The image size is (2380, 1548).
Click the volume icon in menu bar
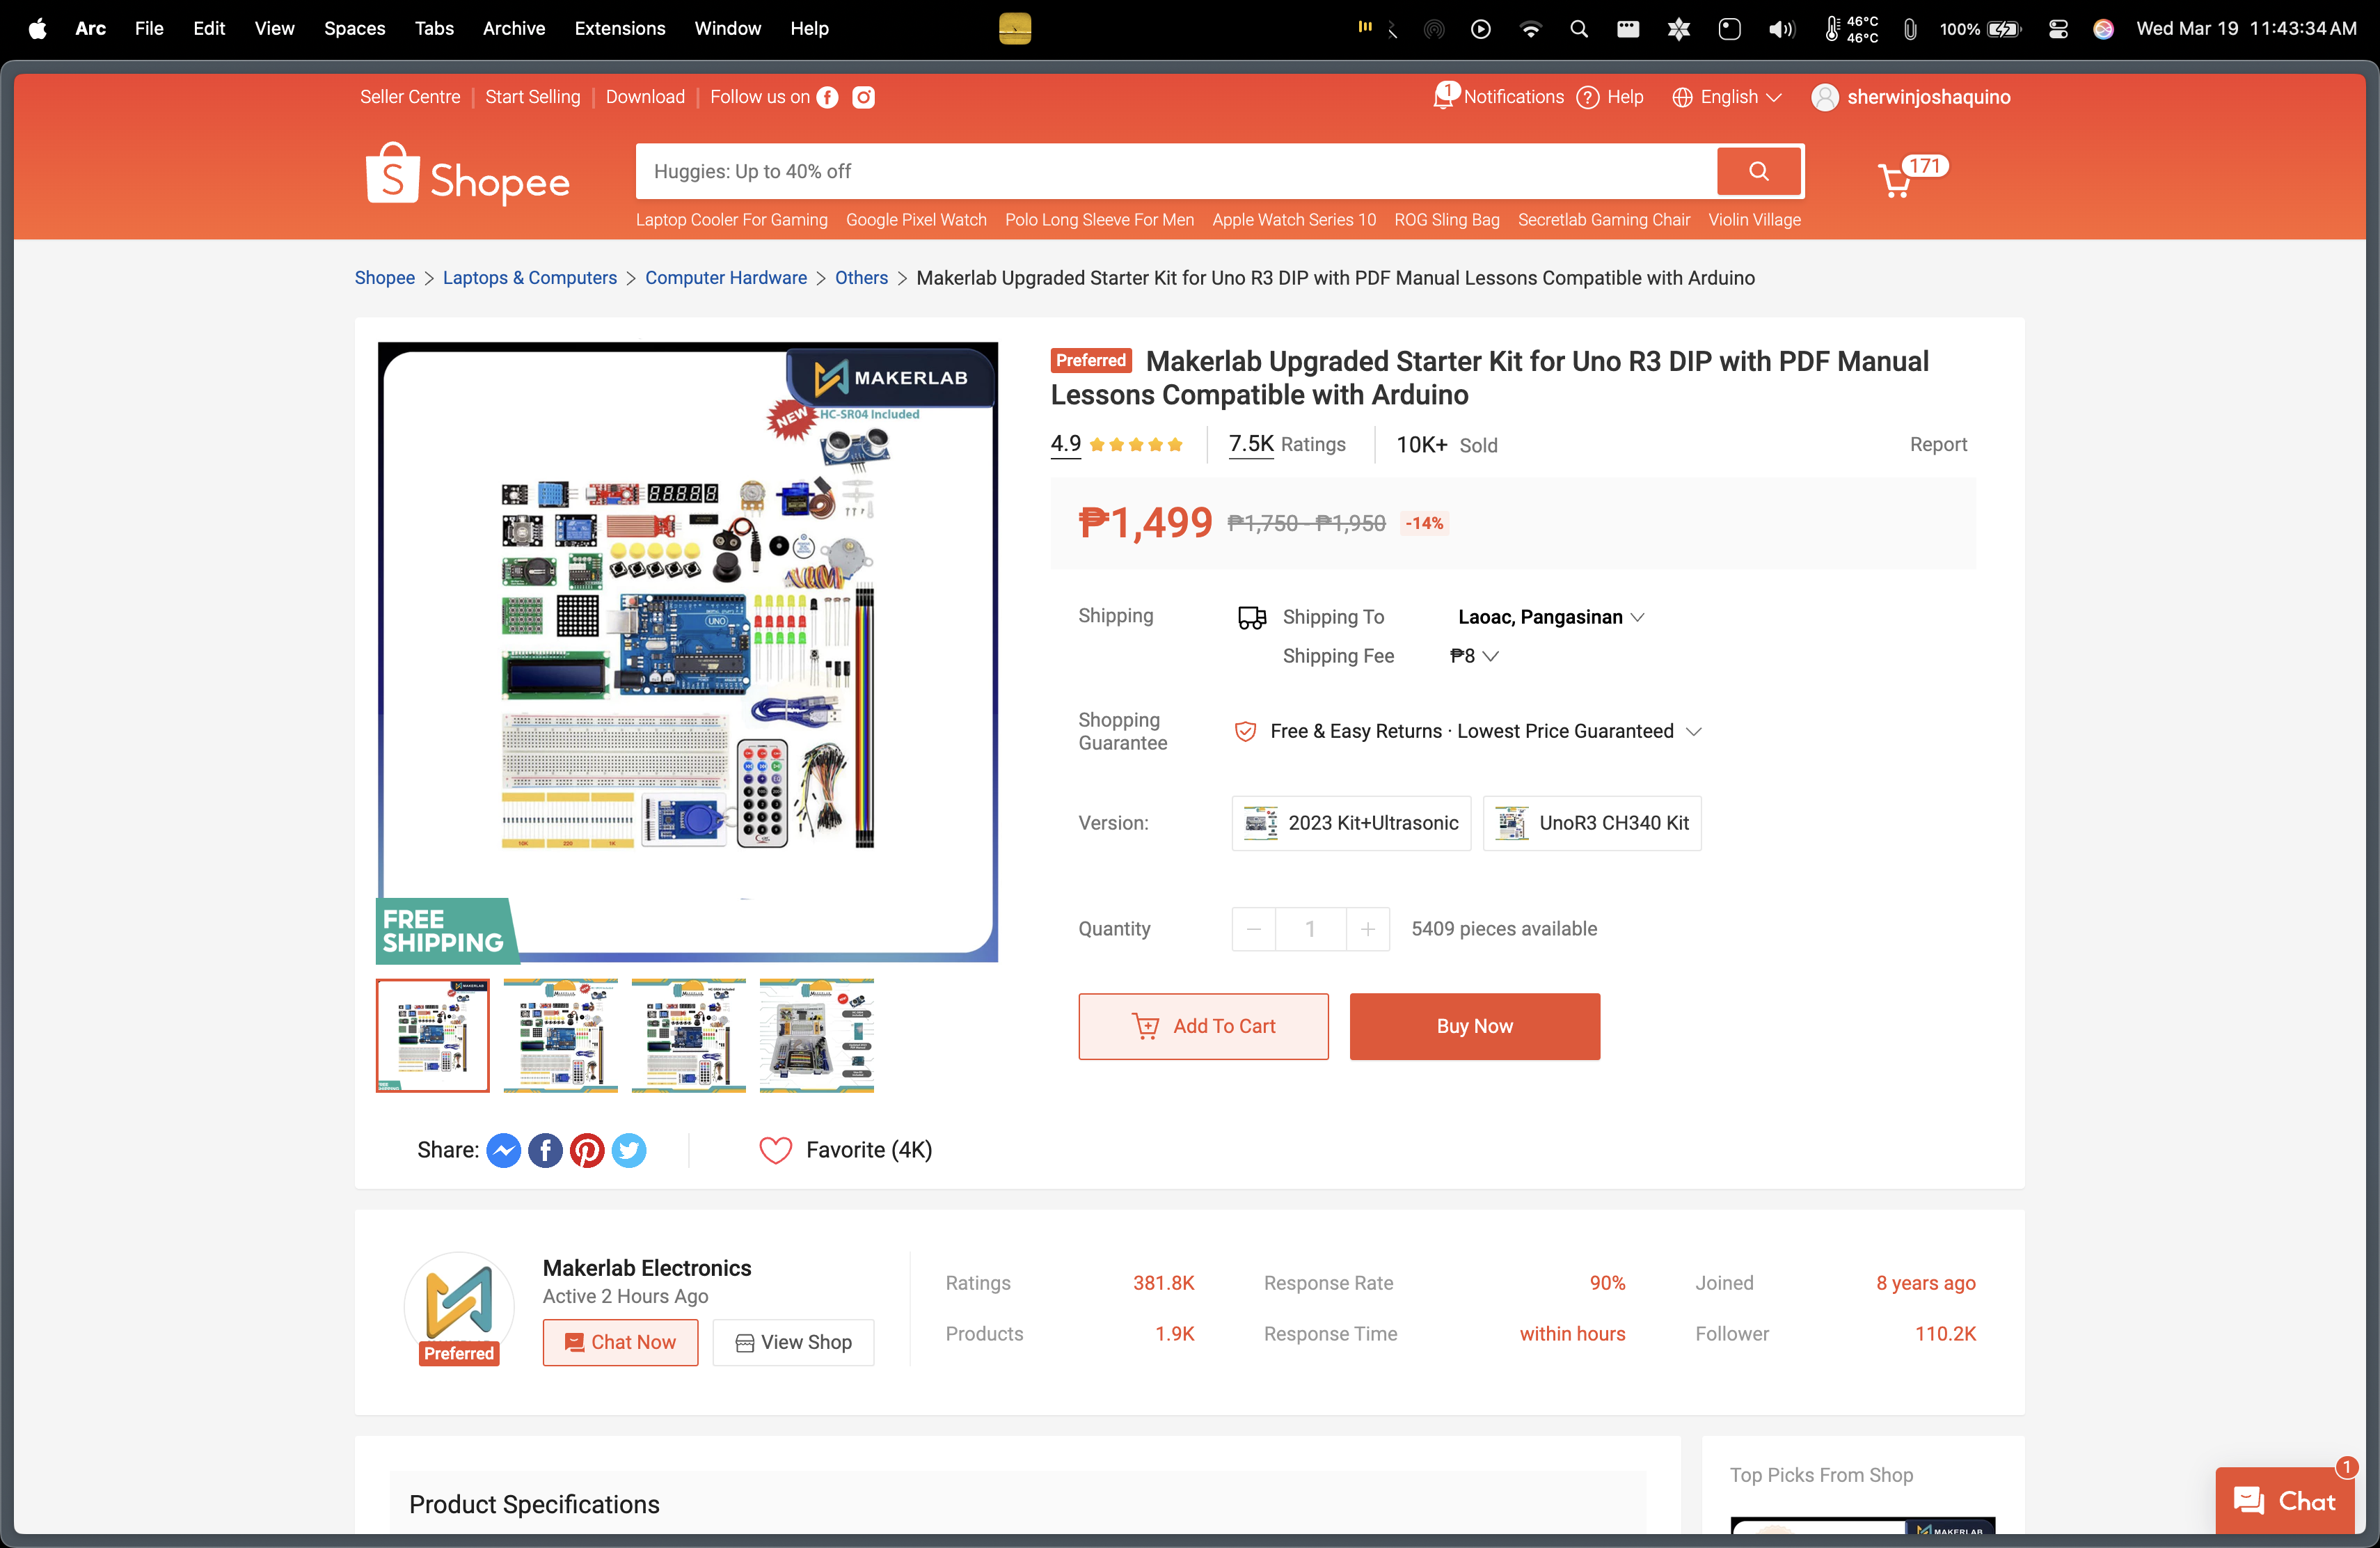(1781, 29)
